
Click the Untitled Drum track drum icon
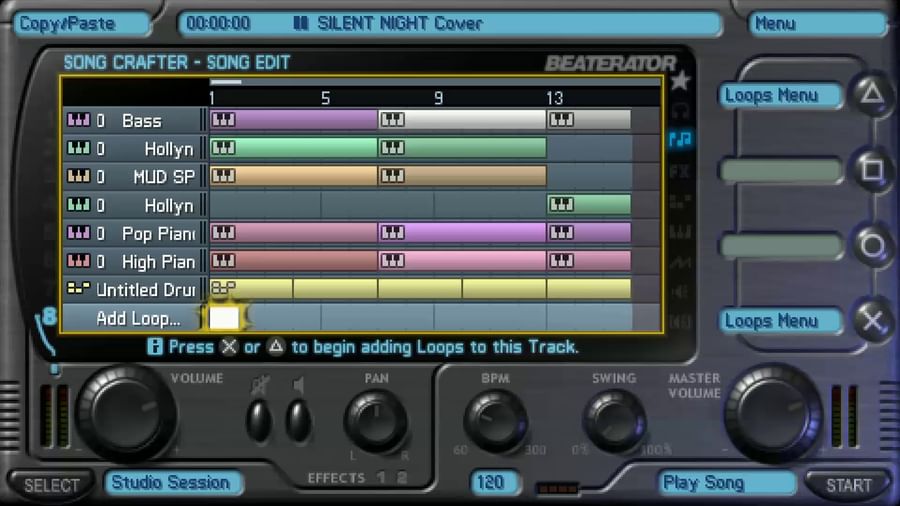click(x=79, y=289)
